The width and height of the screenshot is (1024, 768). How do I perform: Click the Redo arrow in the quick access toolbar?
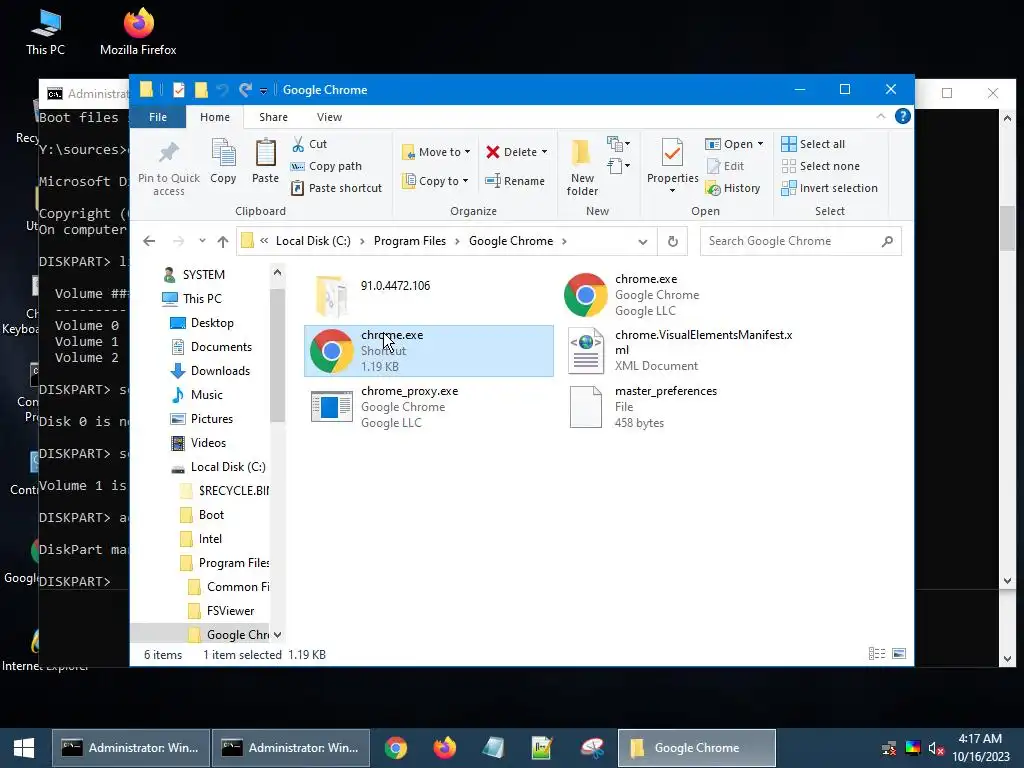point(246,89)
